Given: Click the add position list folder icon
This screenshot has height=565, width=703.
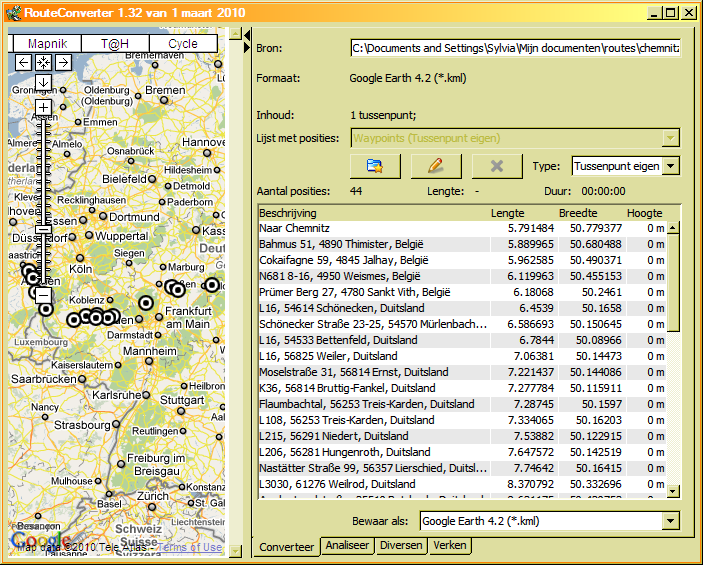Looking at the screenshot, I should click(376, 166).
